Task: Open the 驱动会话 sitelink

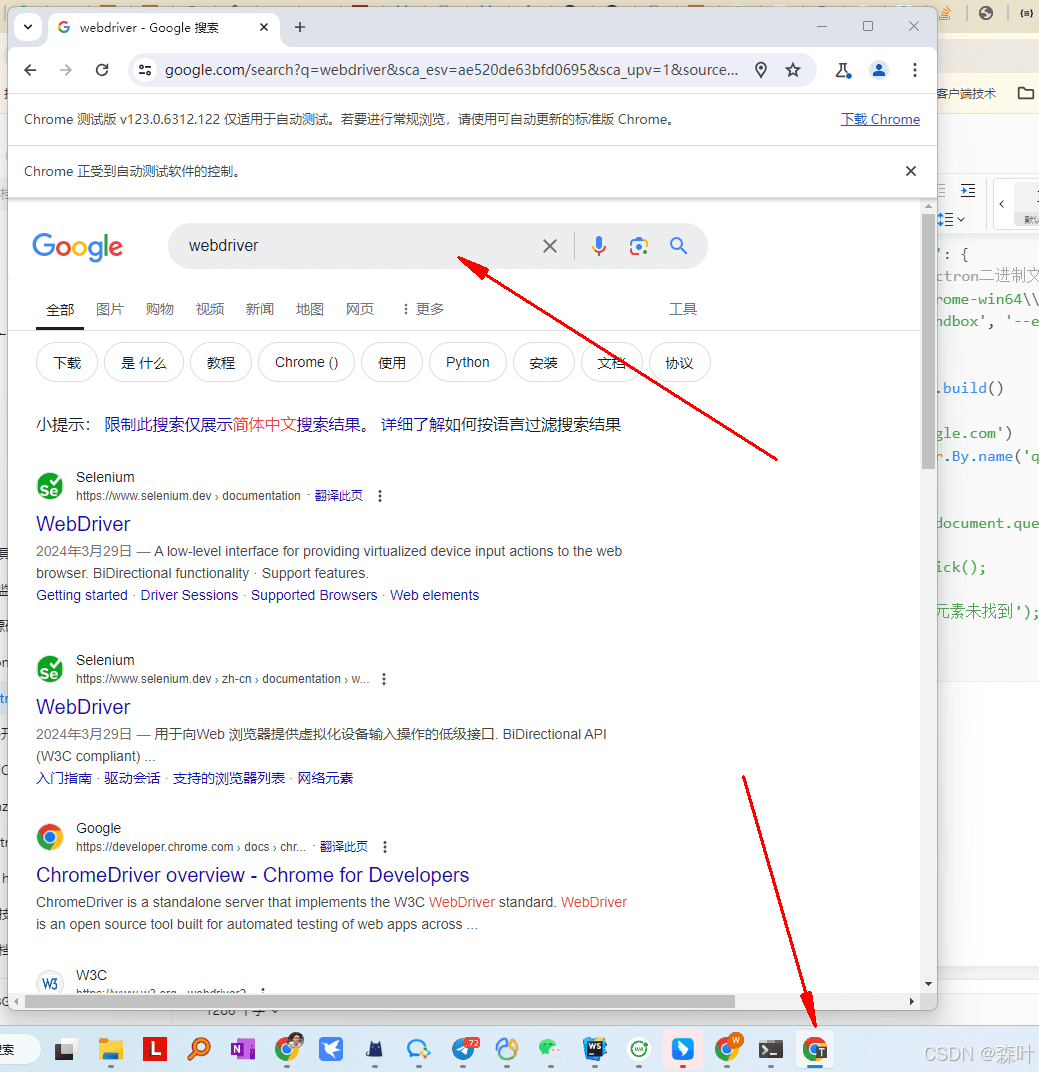Action: pos(132,779)
